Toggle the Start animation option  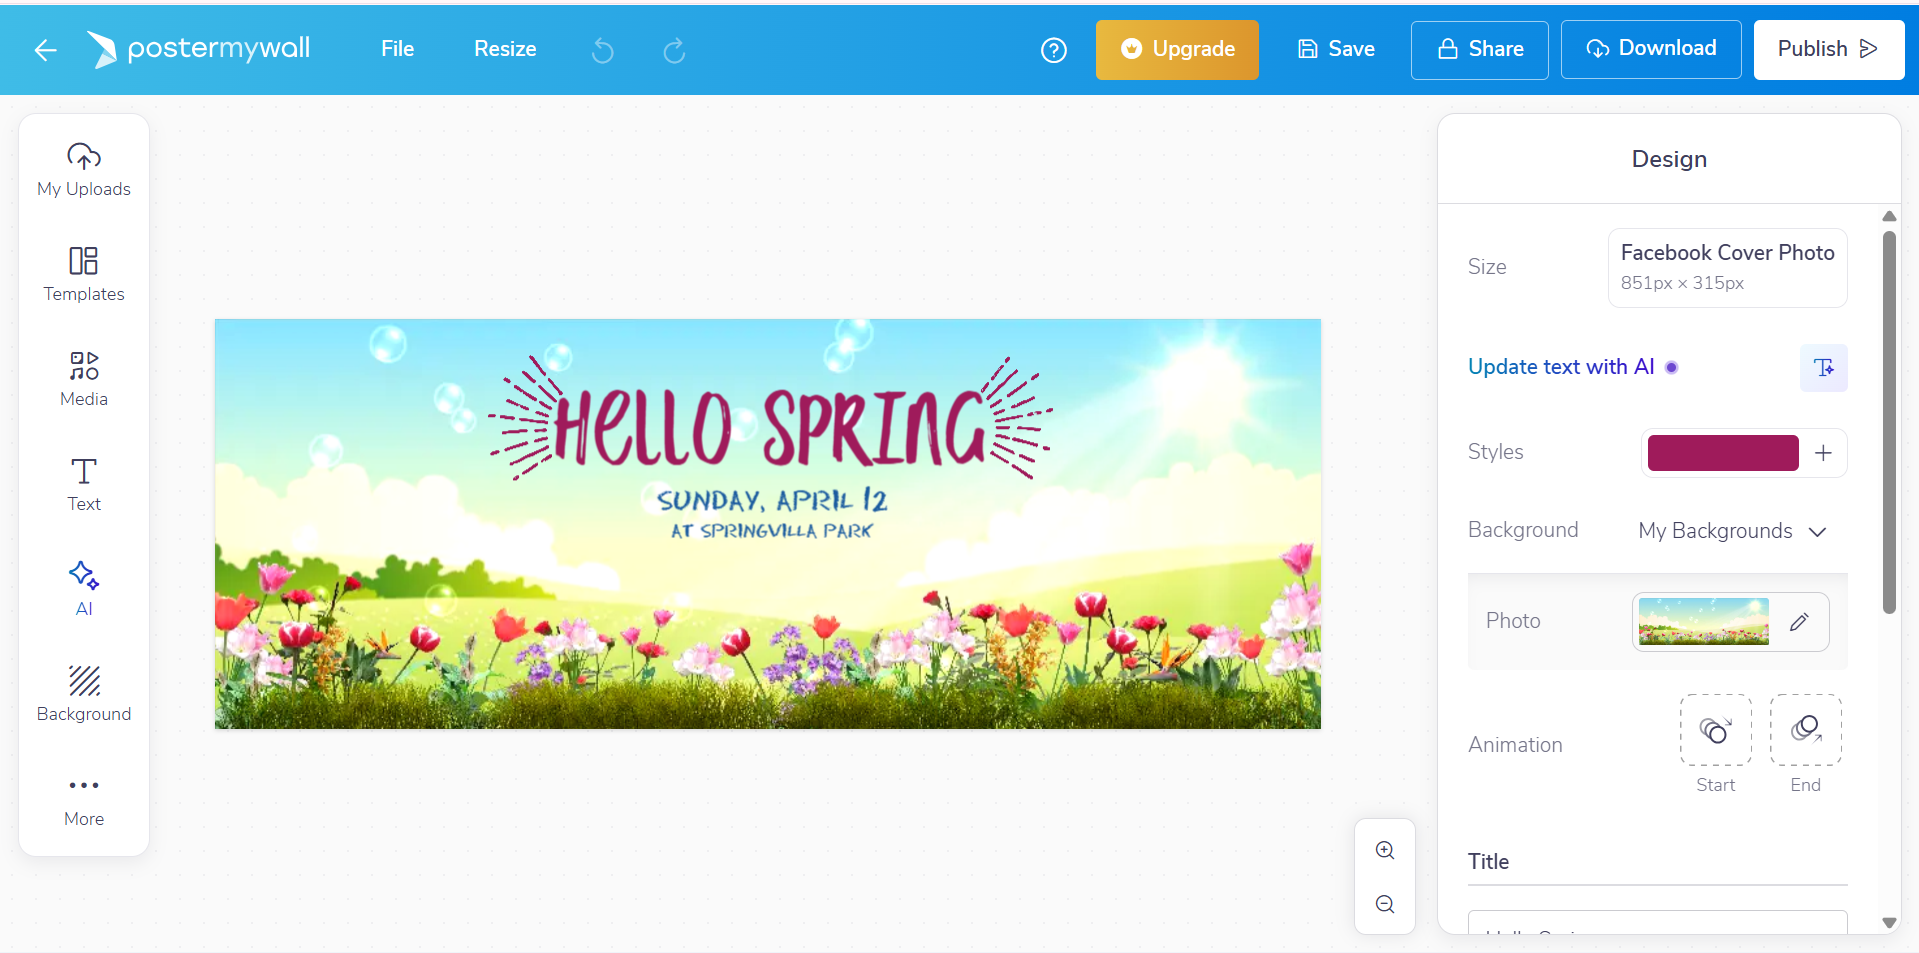(1714, 730)
